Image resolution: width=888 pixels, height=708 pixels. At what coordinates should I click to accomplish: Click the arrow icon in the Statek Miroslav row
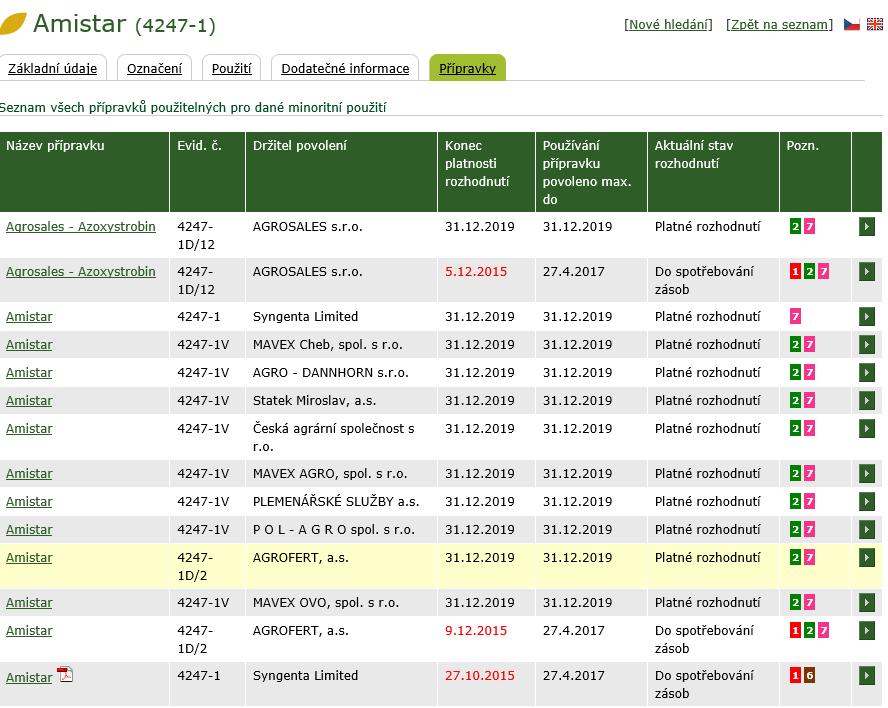pos(866,401)
